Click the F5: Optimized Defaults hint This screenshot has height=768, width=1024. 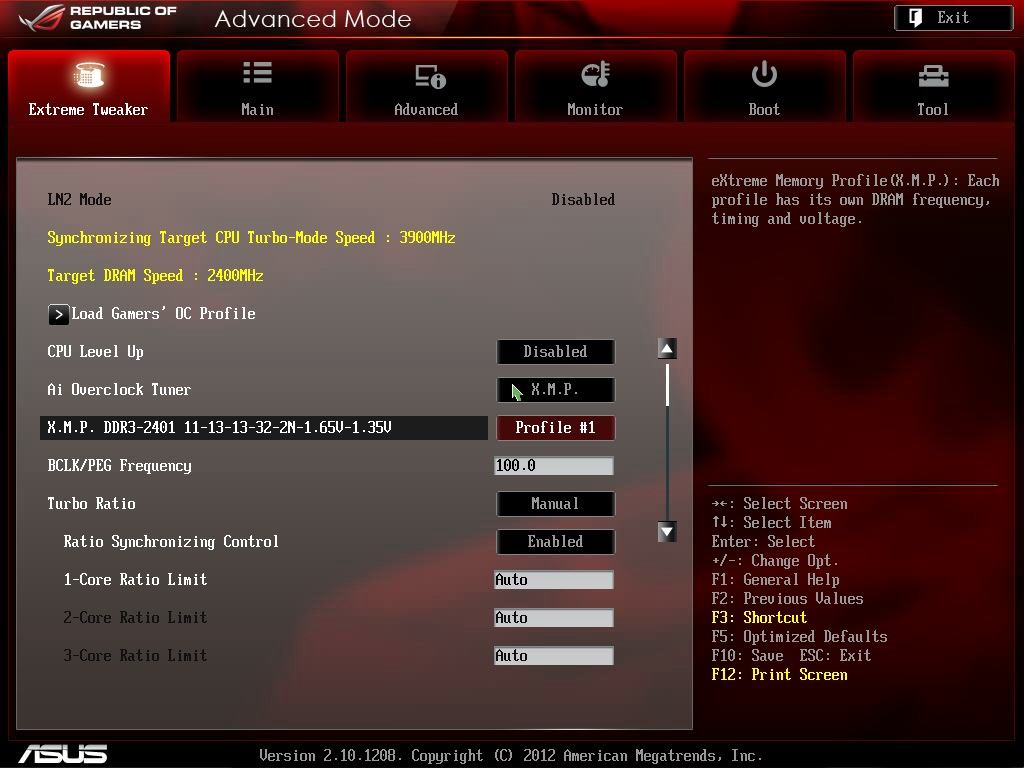coord(799,637)
